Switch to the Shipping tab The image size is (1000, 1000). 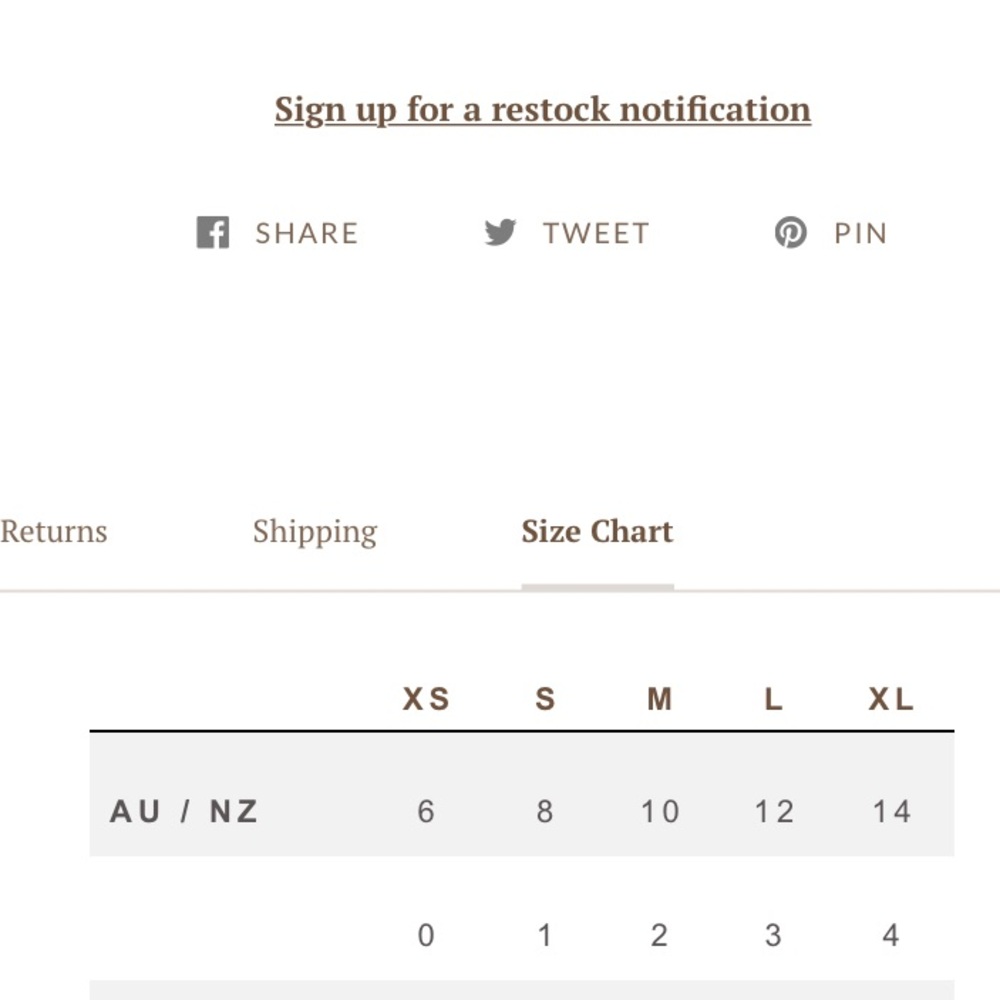pyautogui.click(x=315, y=533)
